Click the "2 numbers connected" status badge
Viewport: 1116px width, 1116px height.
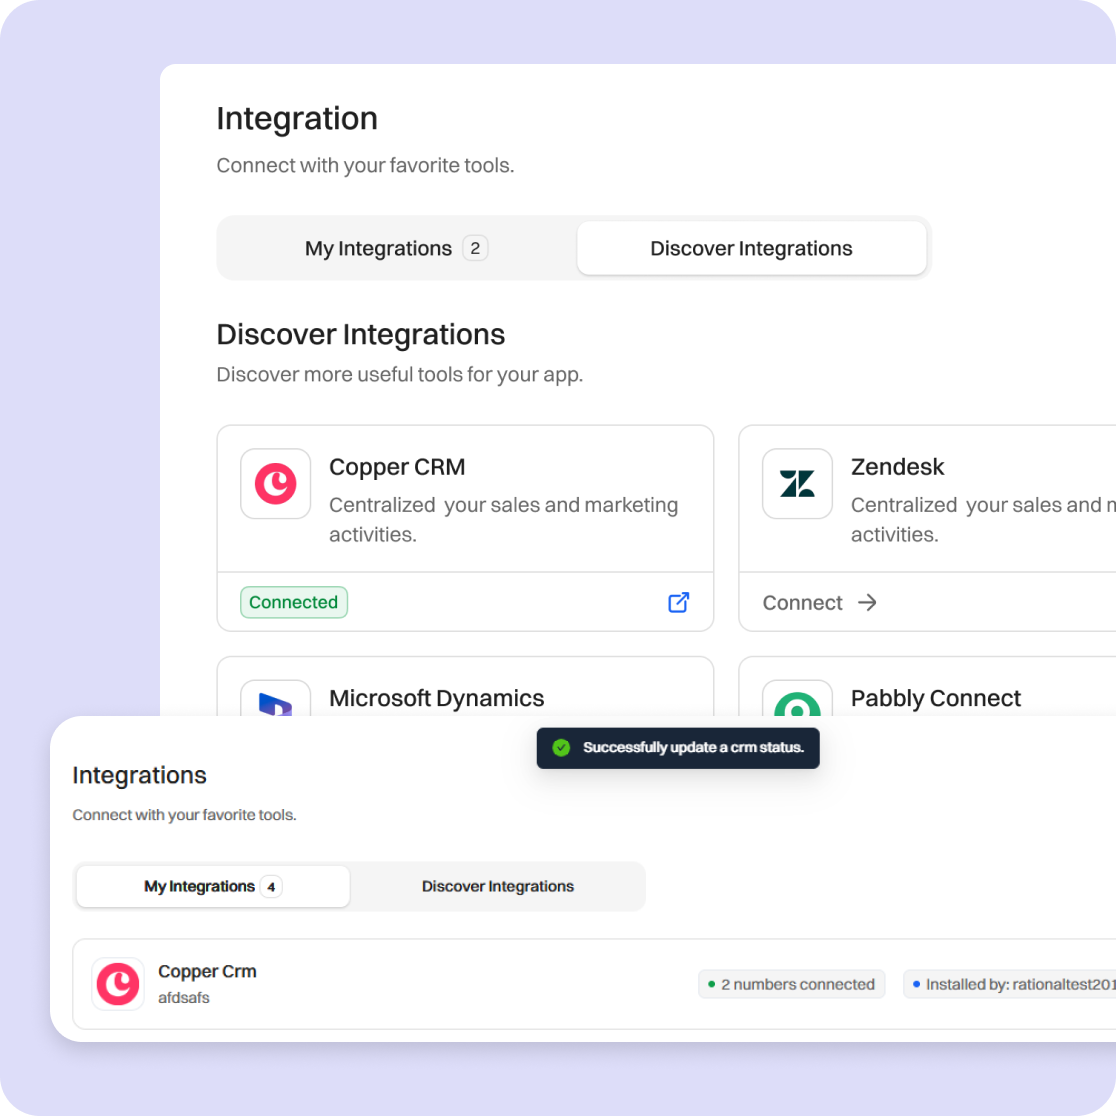pyautogui.click(x=791, y=984)
